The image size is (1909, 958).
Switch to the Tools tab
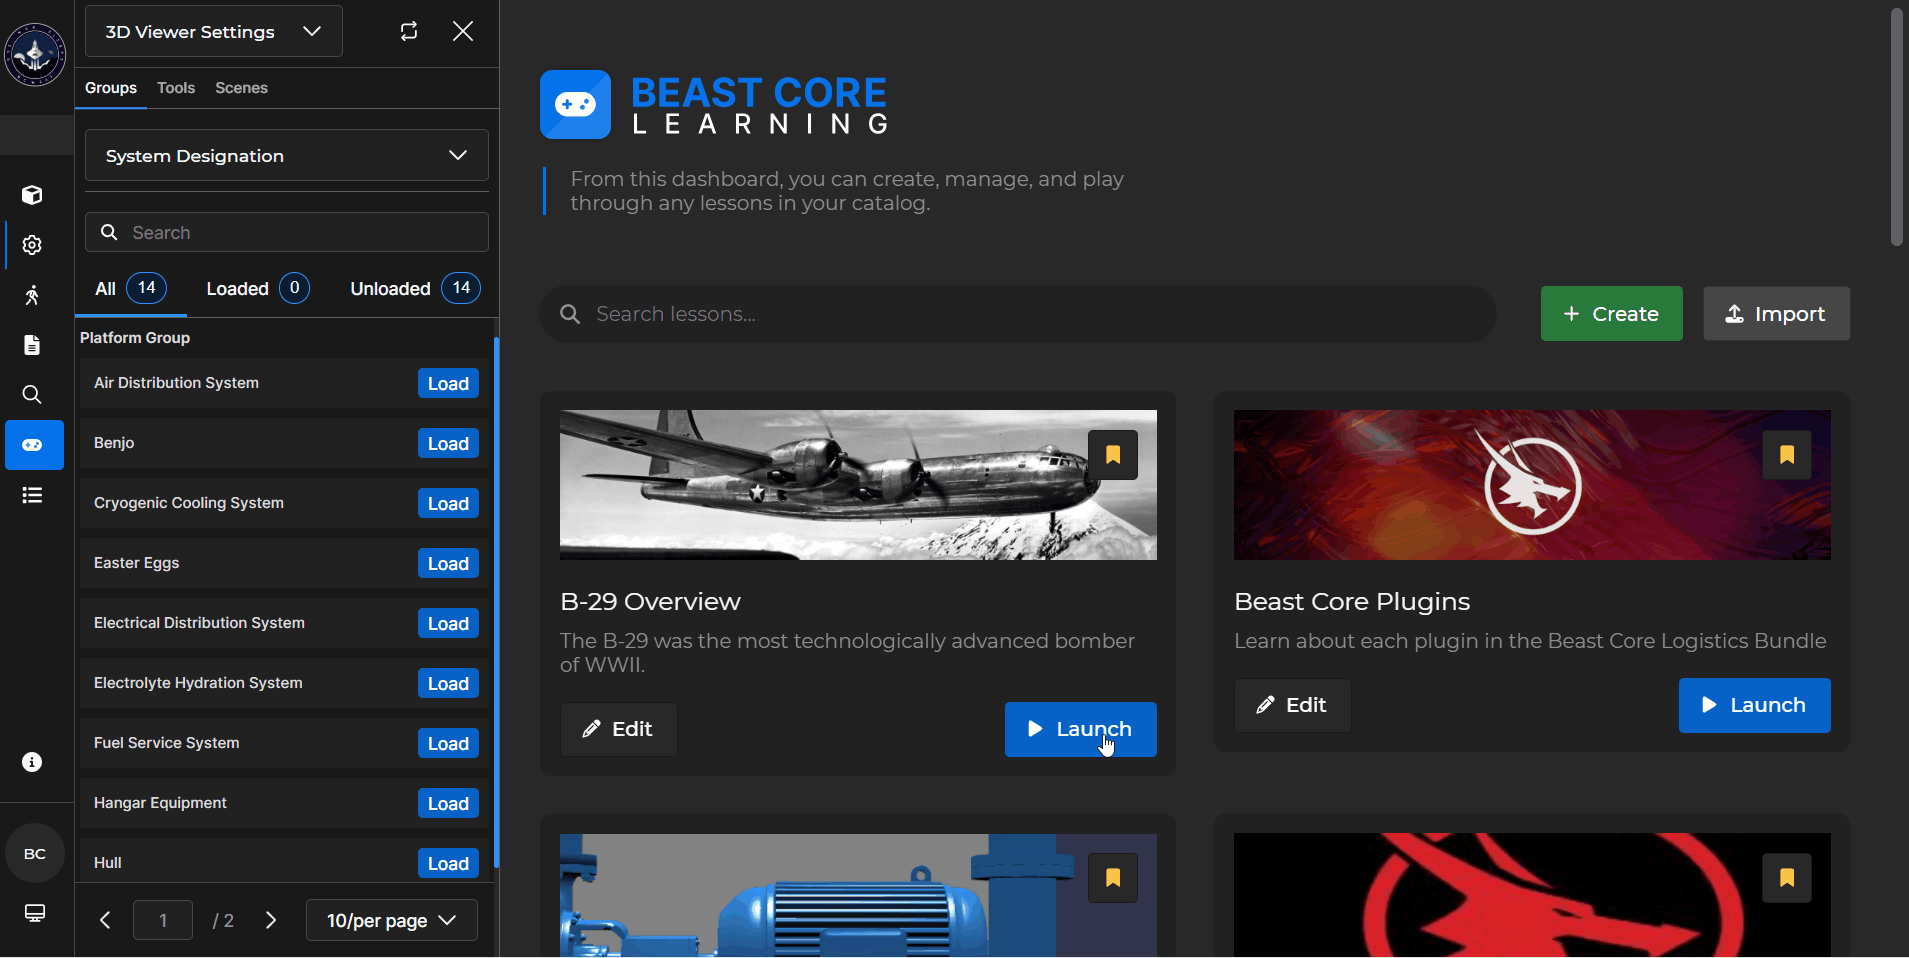pyautogui.click(x=176, y=88)
